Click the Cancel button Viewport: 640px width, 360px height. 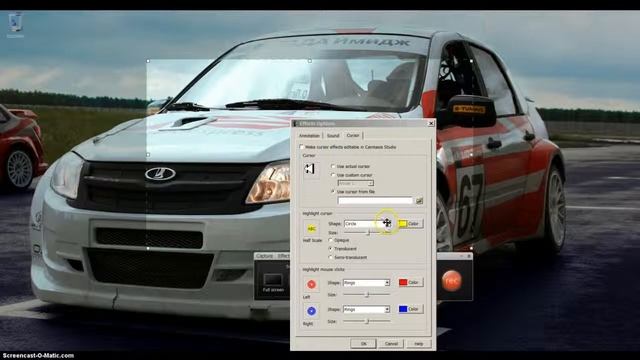point(391,344)
